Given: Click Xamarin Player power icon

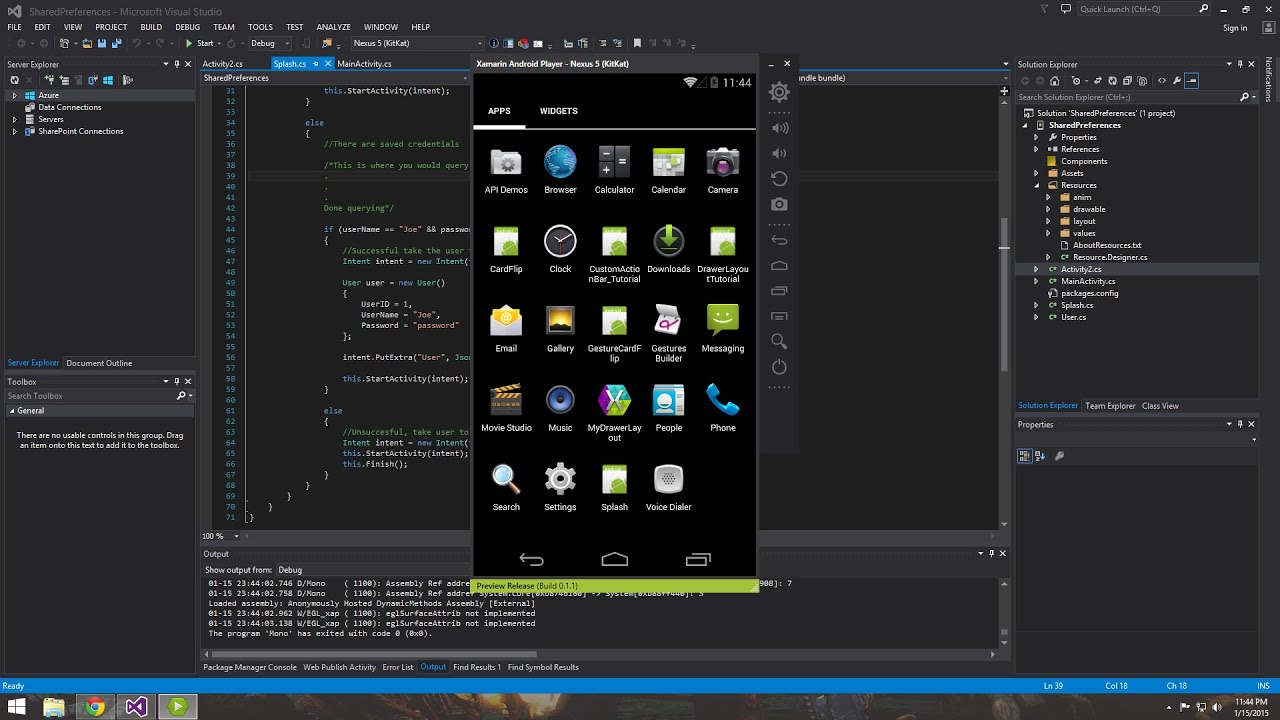Looking at the screenshot, I should (779, 367).
